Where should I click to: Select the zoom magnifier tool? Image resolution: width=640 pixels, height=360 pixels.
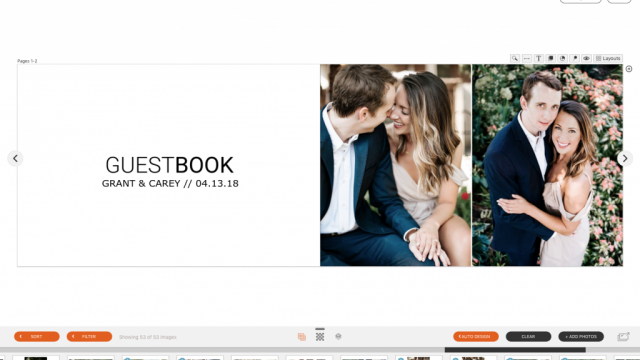point(515,58)
